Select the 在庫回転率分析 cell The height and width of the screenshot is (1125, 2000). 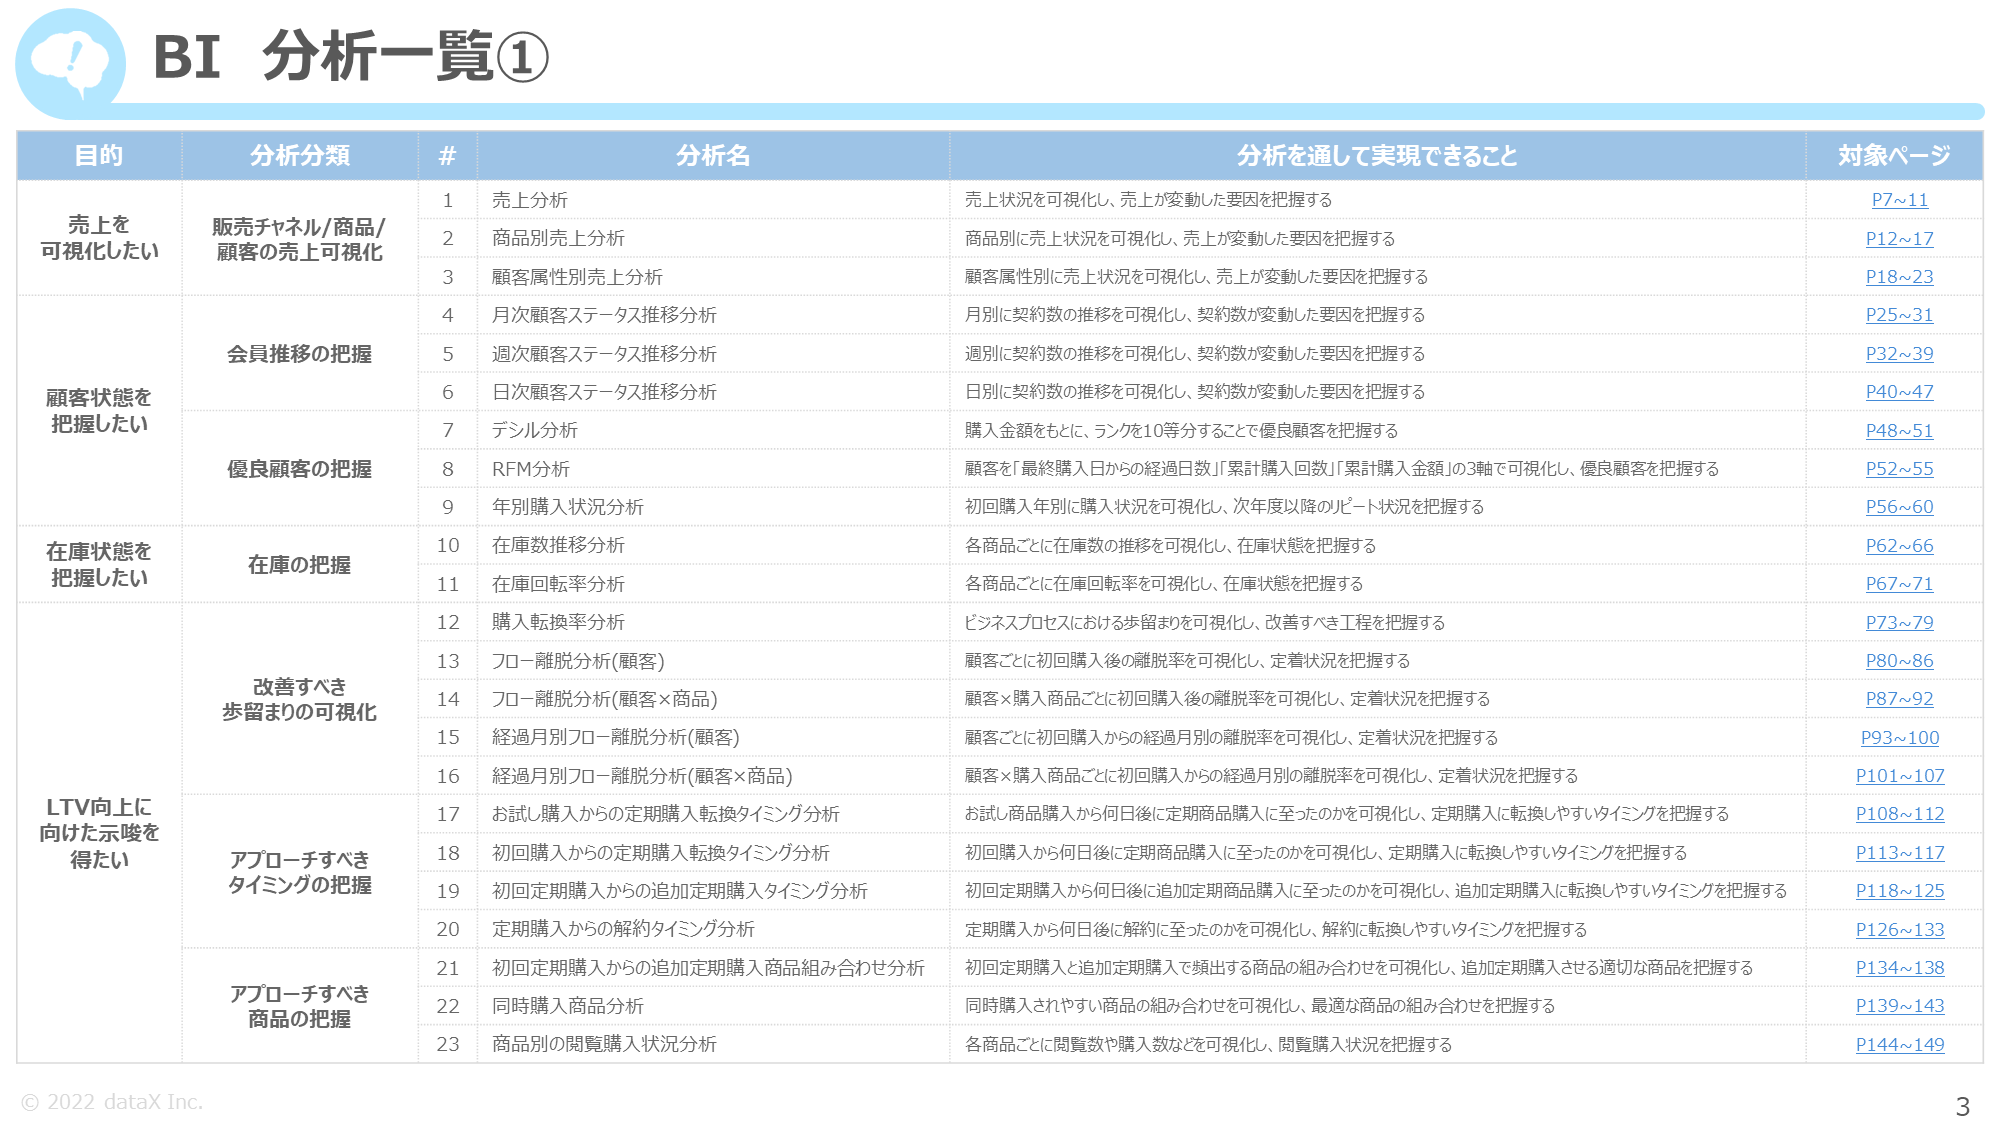point(713,584)
